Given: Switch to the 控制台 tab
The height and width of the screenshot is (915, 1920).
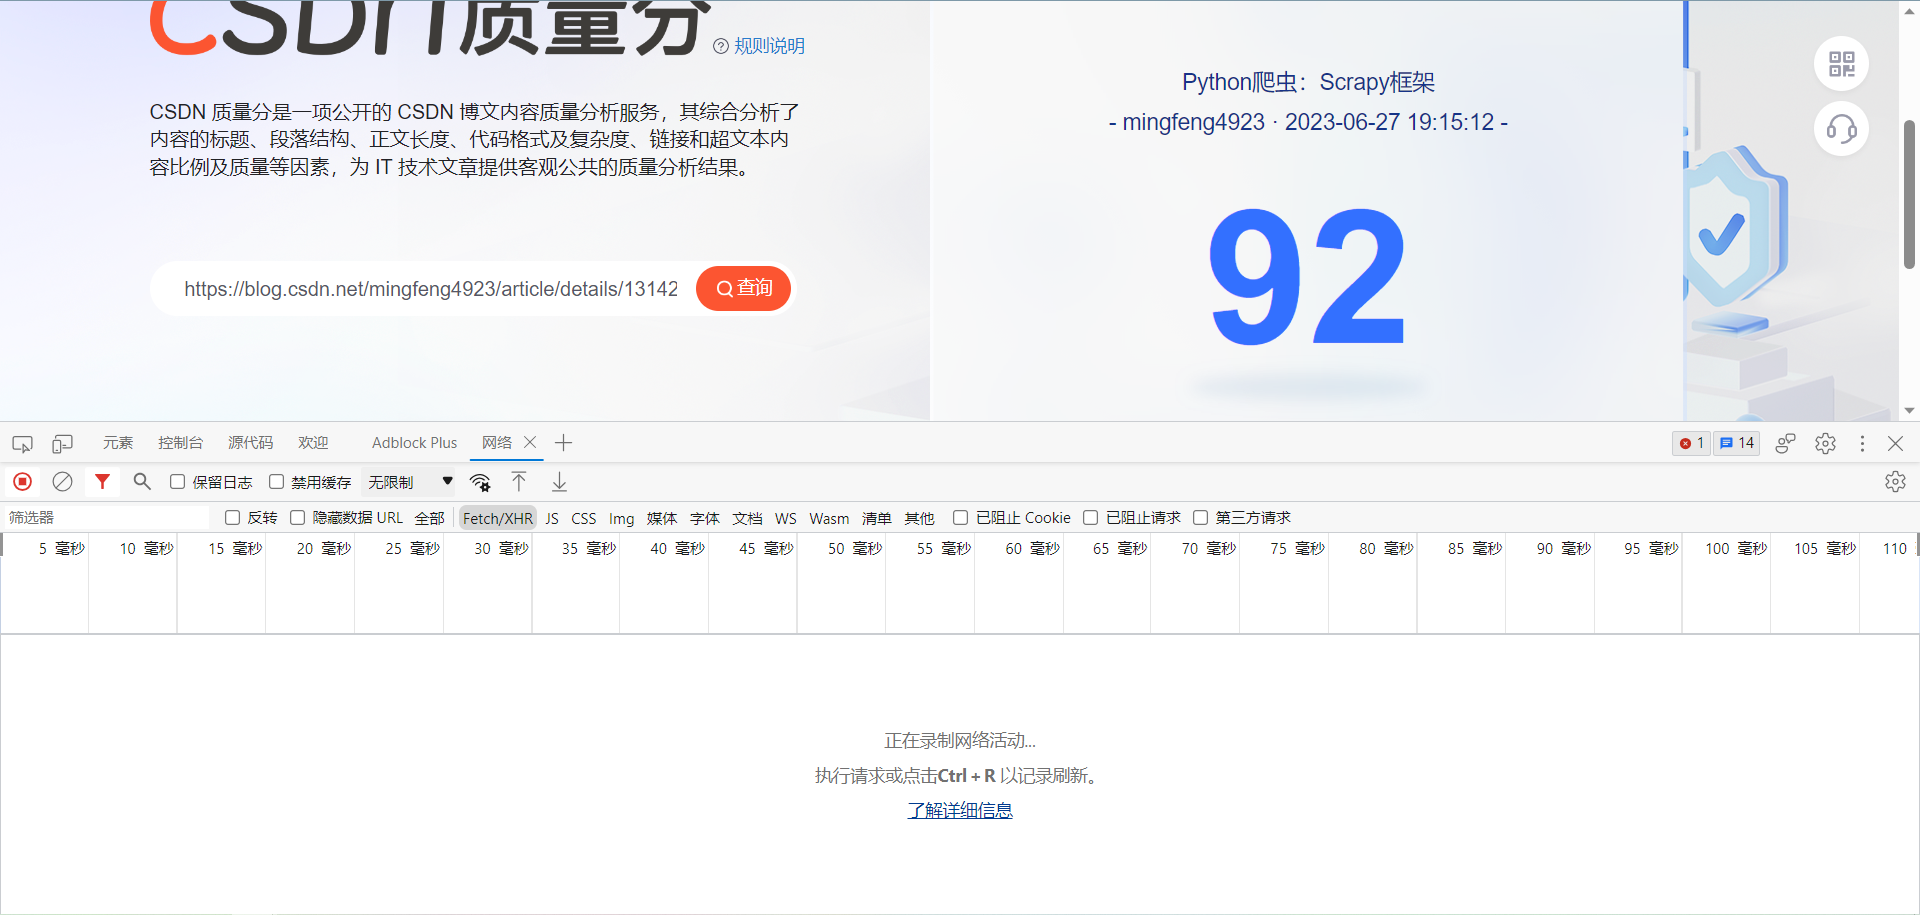Looking at the screenshot, I should click(x=180, y=443).
